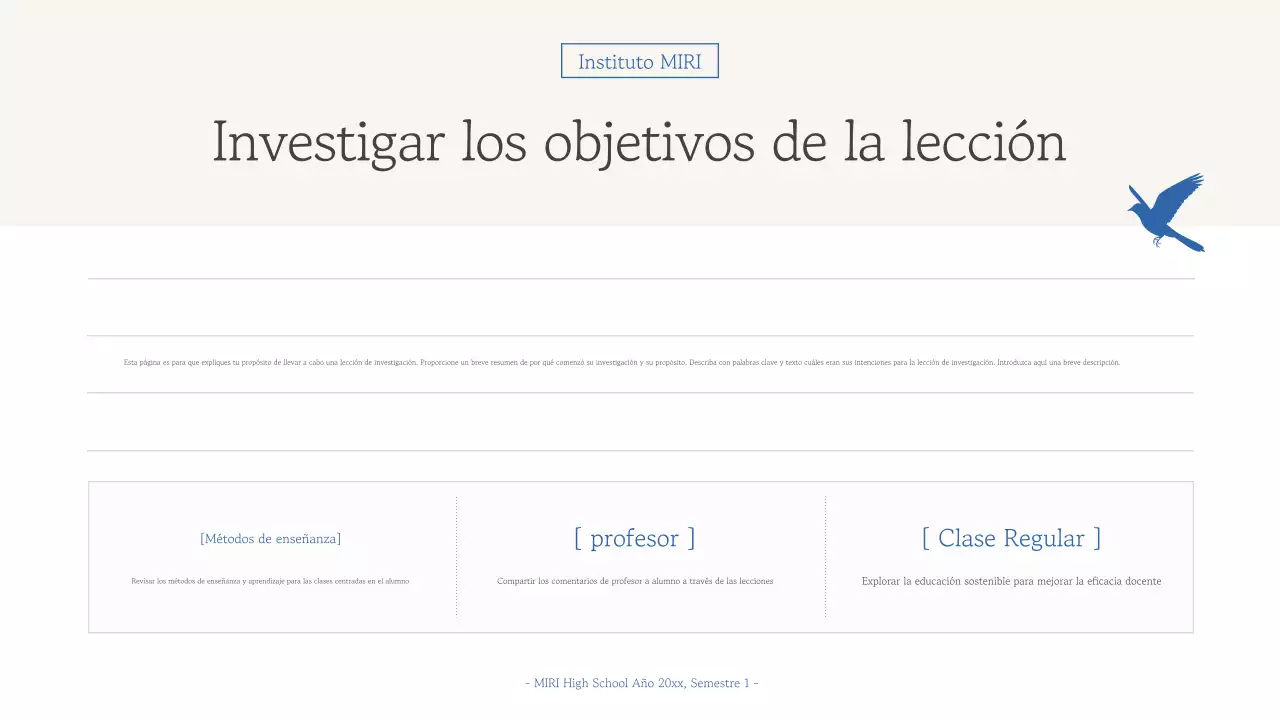Select the [Métodos de enseñanza] heading
Viewport: 1280px width, 720px height.
coord(270,538)
